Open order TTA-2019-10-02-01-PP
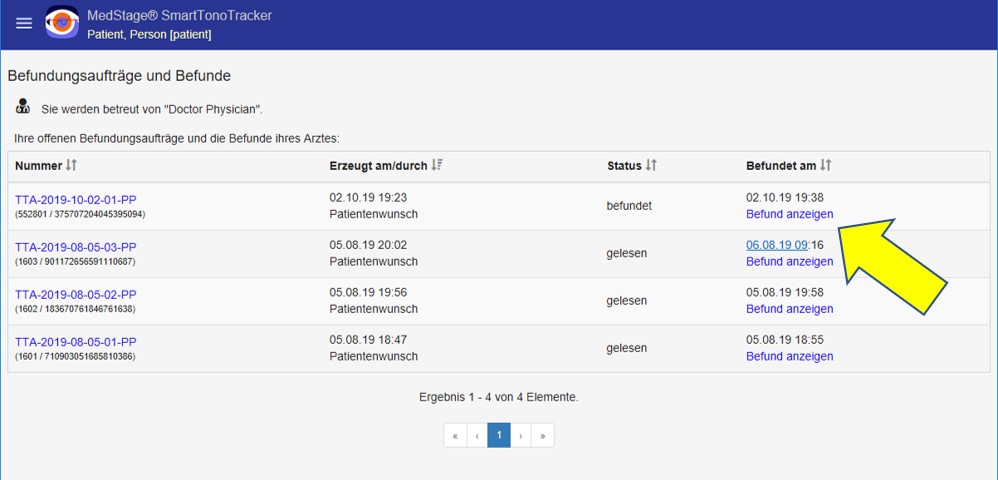The height and width of the screenshot is (480, 998). click(76, 199)
